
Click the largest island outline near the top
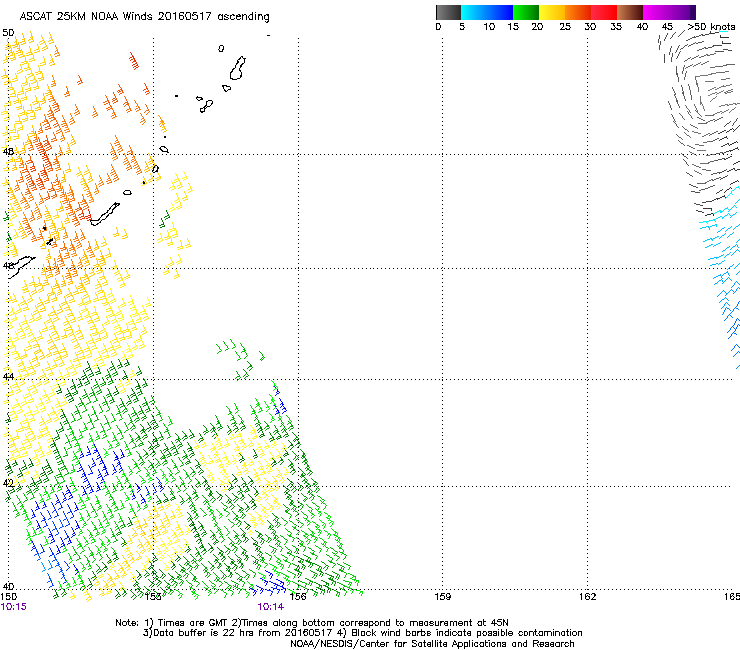point(237,68)
